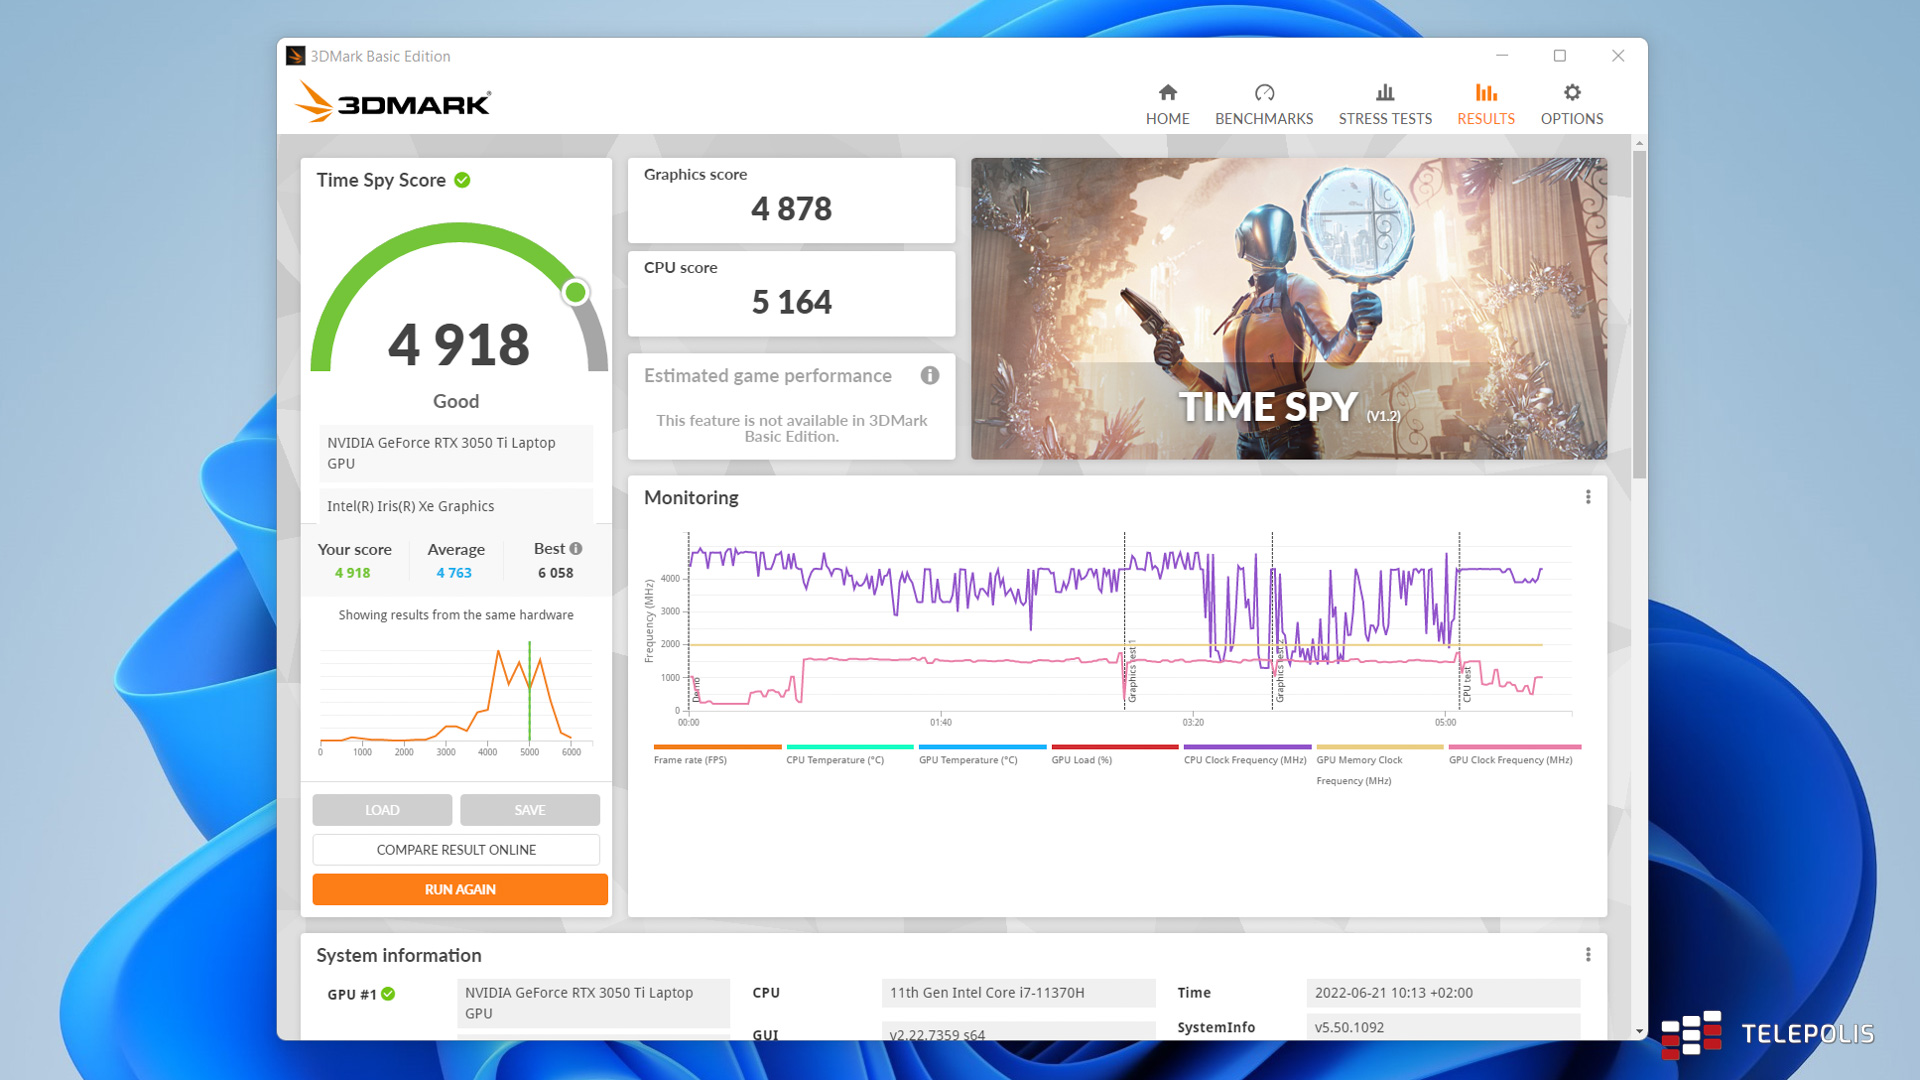Click COMPARE RESULT ONLINE button

456,850
